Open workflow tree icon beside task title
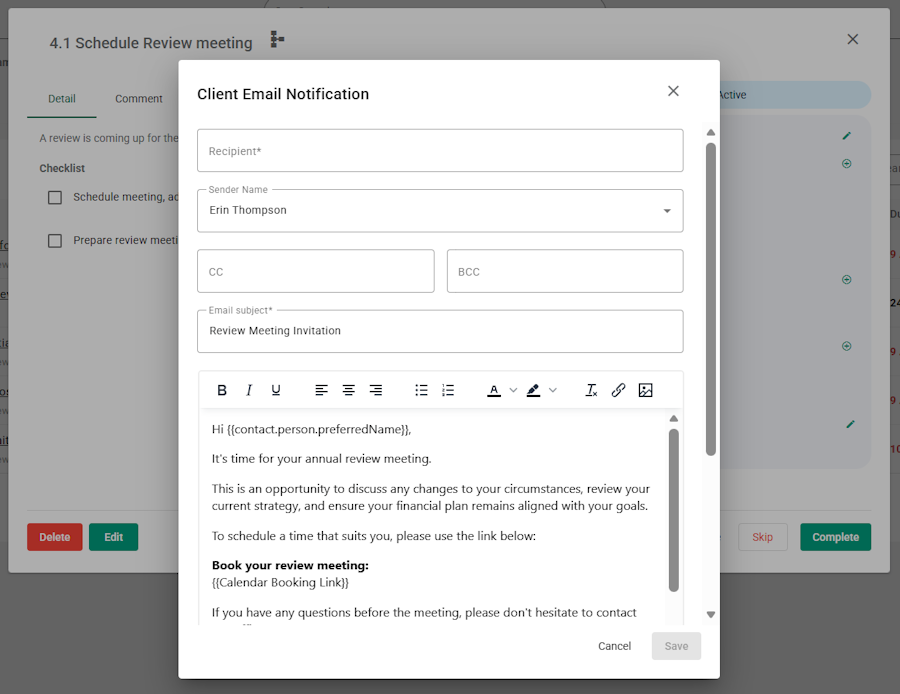Image resolution: width=900 pixels, height=694 pixels. point(277,39)
